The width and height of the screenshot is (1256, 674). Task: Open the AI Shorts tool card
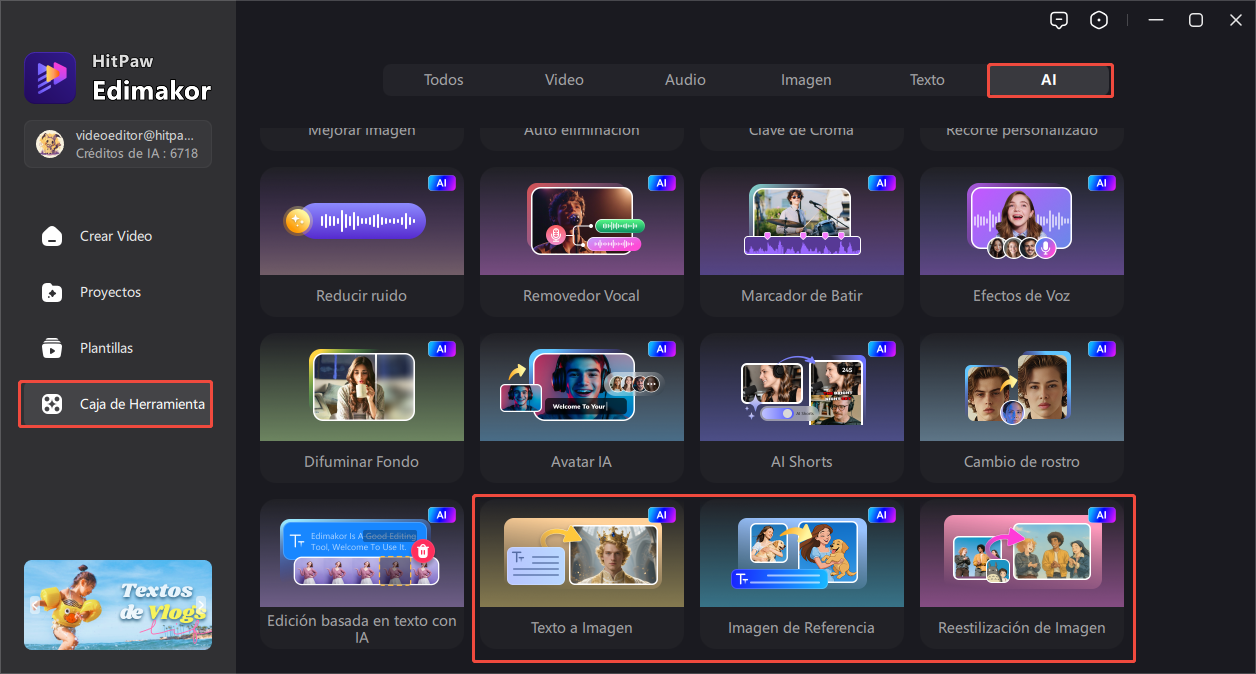(x=801, y=405)
